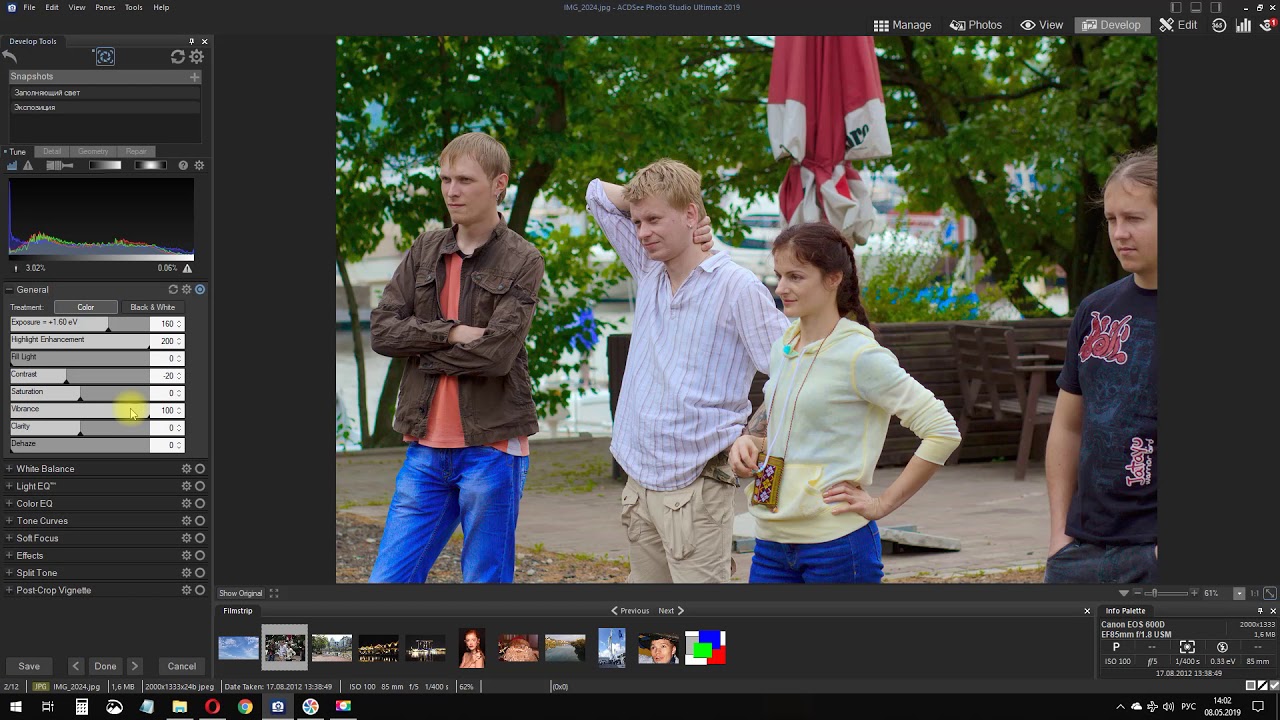The image size is (1280, 720).
Task: Switch to the Detail tab
Action: pos(52,152)
